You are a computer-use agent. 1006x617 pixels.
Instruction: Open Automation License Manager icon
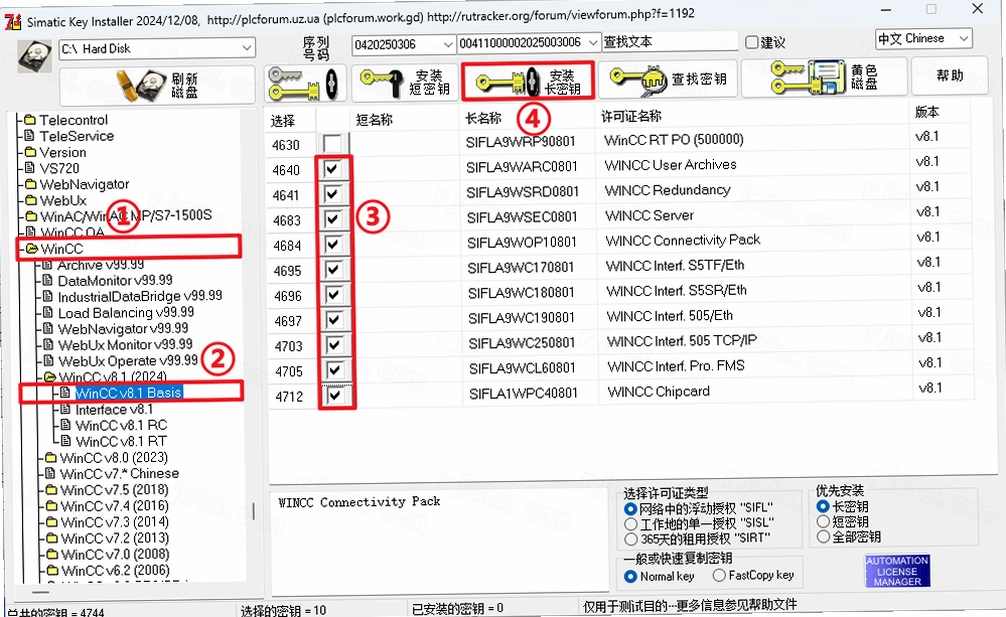(x=897, y=571)
